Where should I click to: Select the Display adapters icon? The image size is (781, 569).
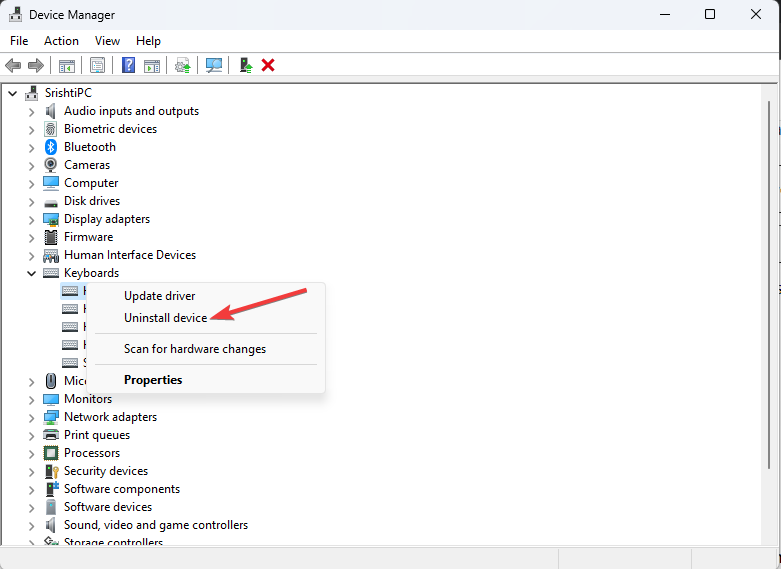coord(51,219)
